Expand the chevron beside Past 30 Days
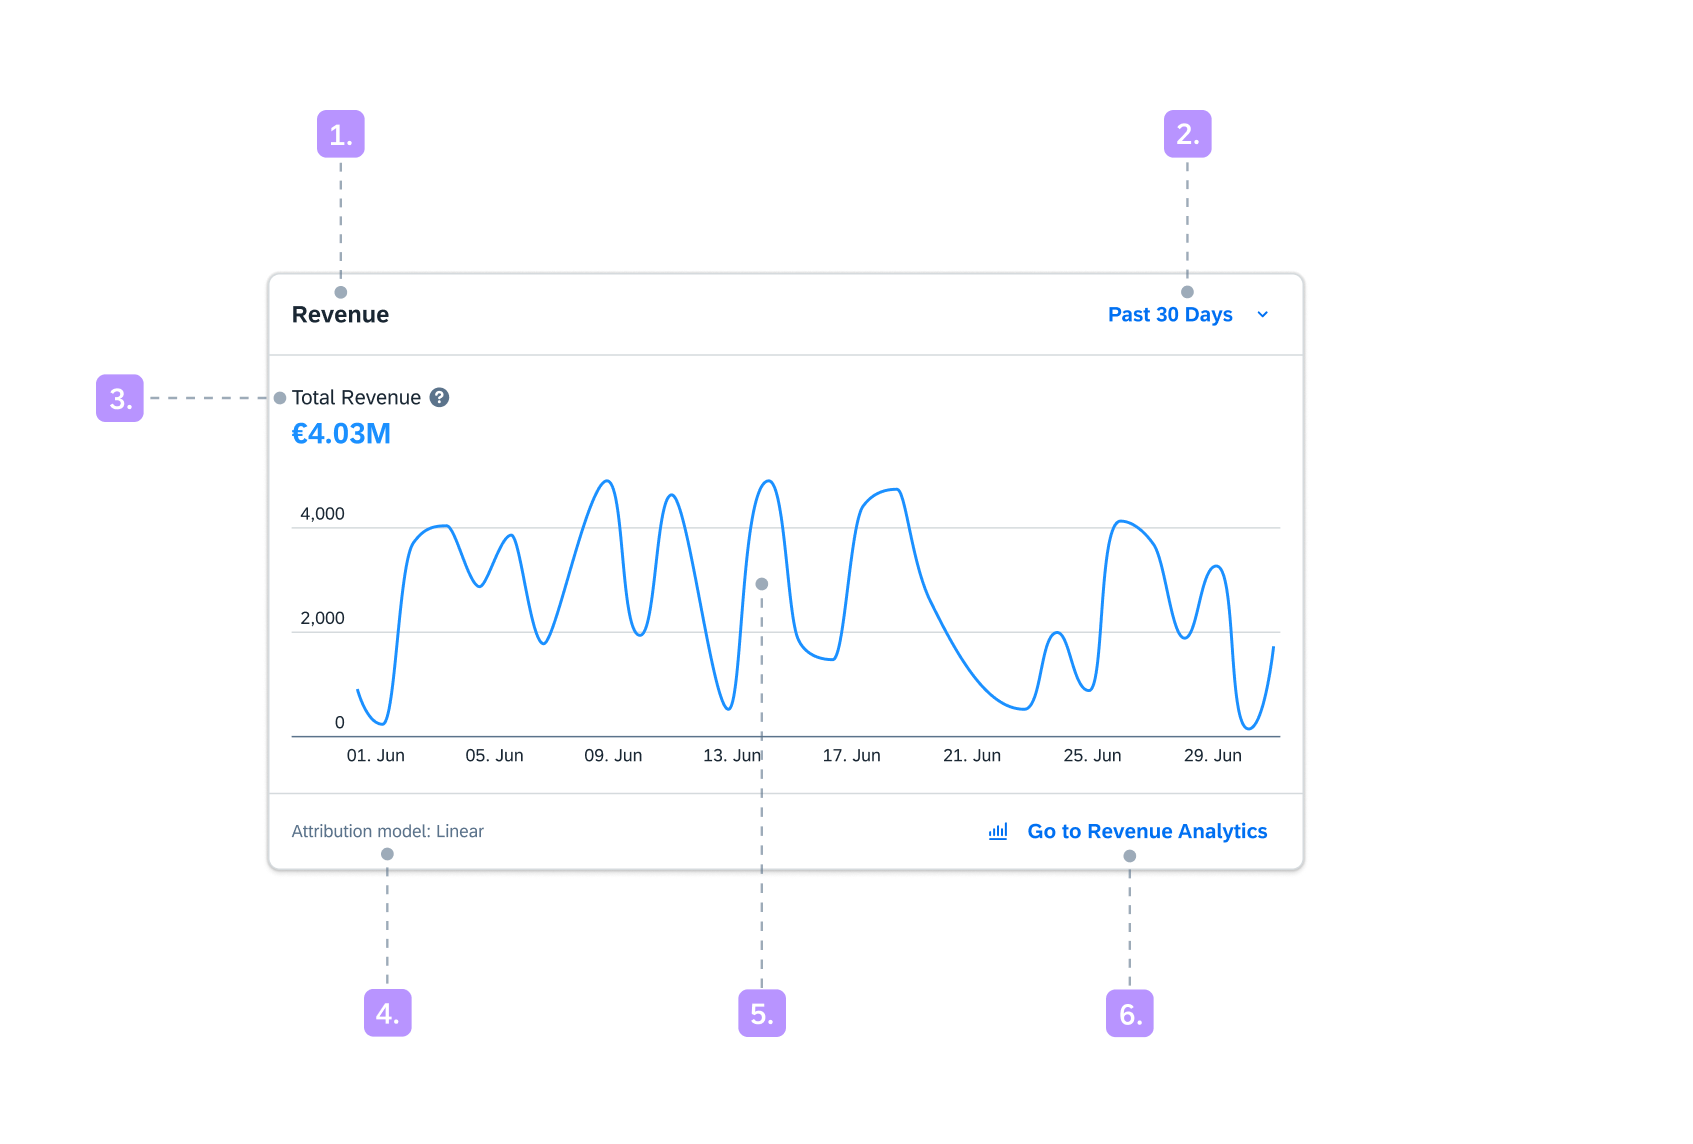The image size is (1693, 1144). (x=1262, y=314)
